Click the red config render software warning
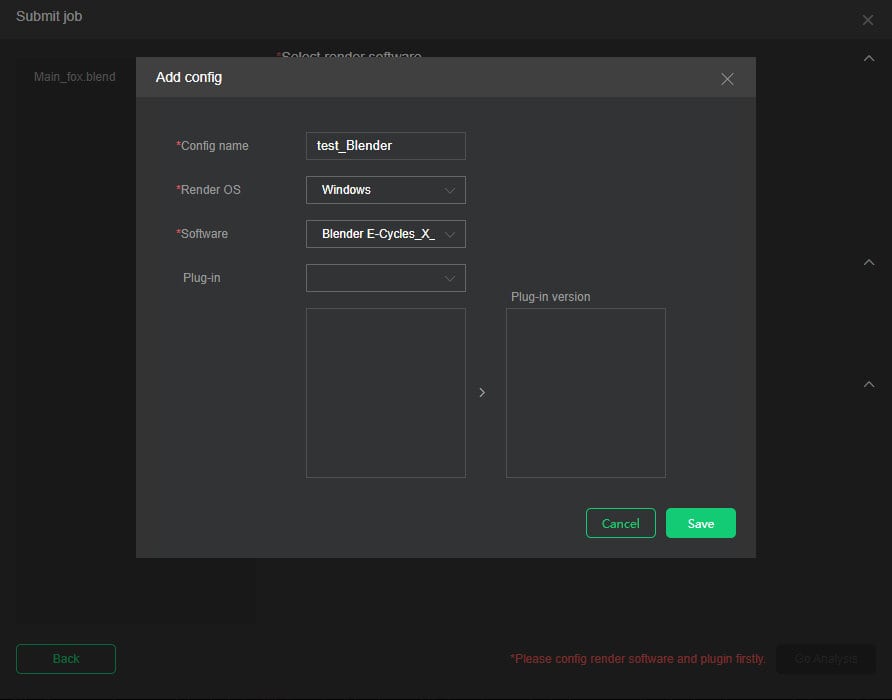This screenshot has width=892, height=700. coord(638,658)
